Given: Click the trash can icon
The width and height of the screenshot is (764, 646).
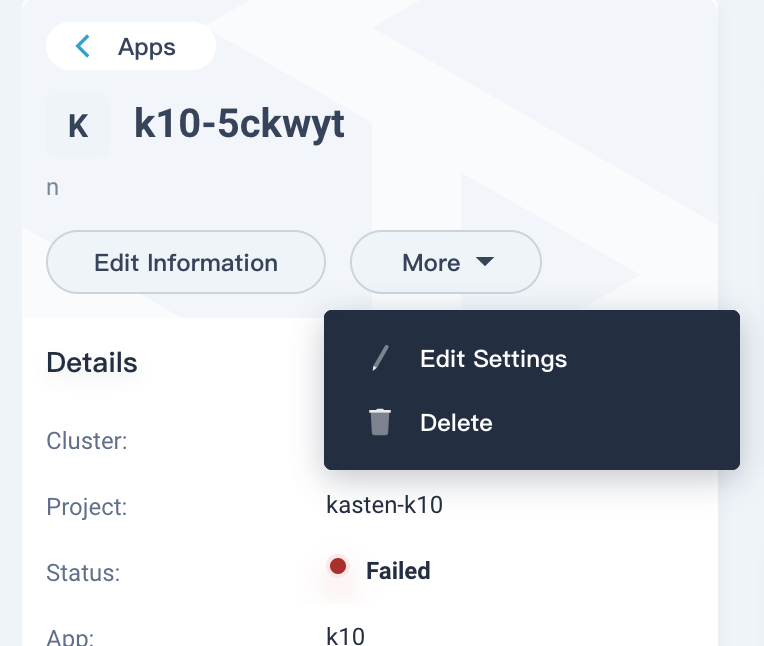Looking at the screenshot, I should (380, 422).
